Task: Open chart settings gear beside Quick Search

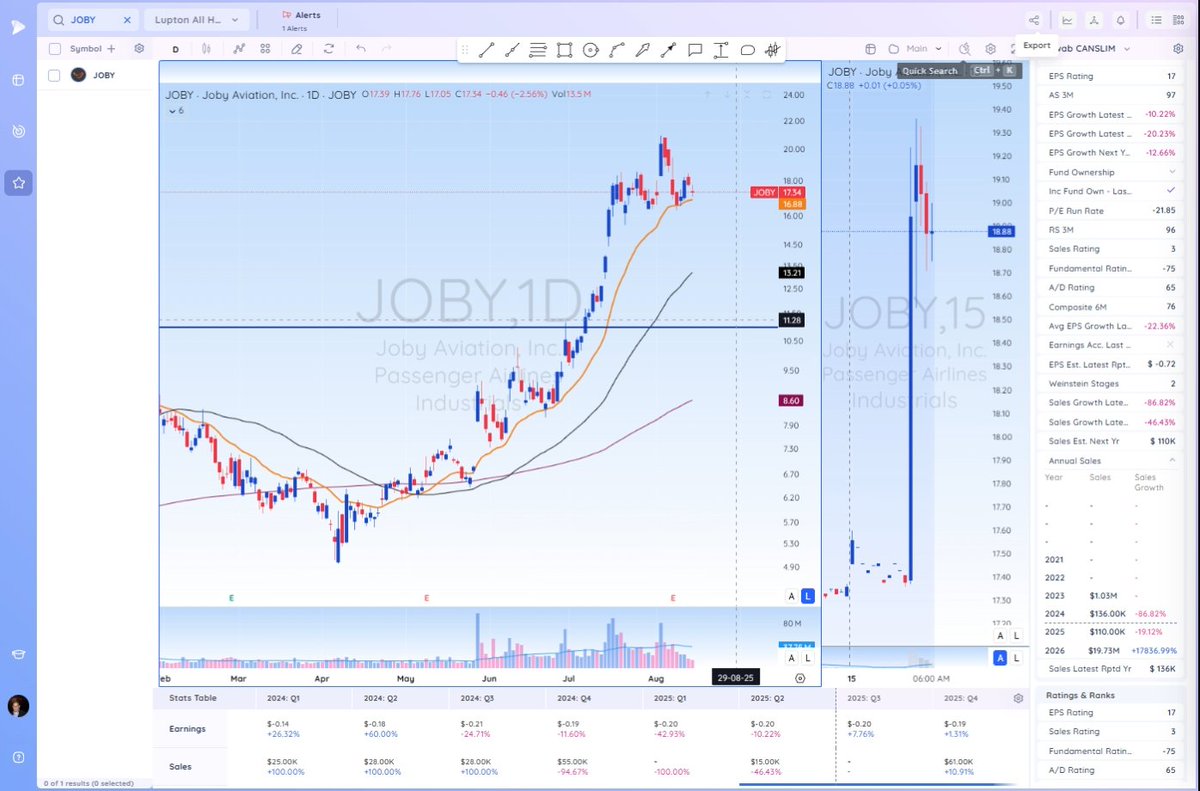Action: click(x=990, y=48)
